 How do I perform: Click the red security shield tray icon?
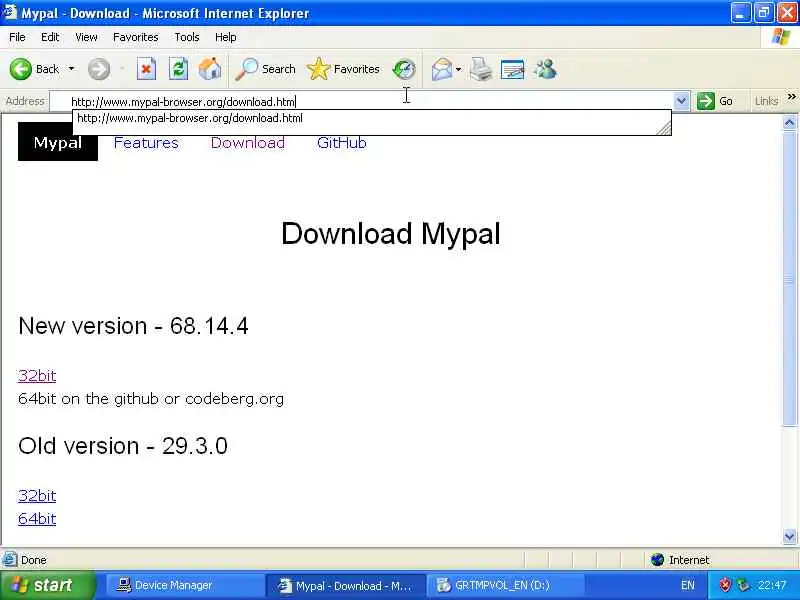(724, 585)
